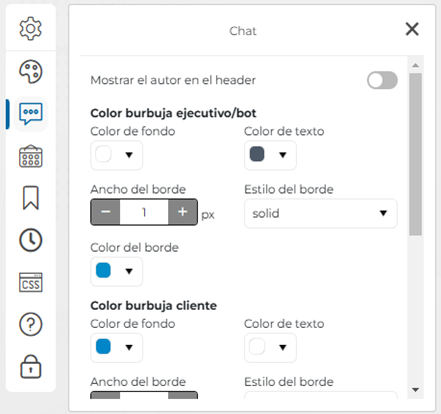Open client bubble Color de texto picker
Screen dimensions: 441x414
pyautogui.click(x=270, y=348)
